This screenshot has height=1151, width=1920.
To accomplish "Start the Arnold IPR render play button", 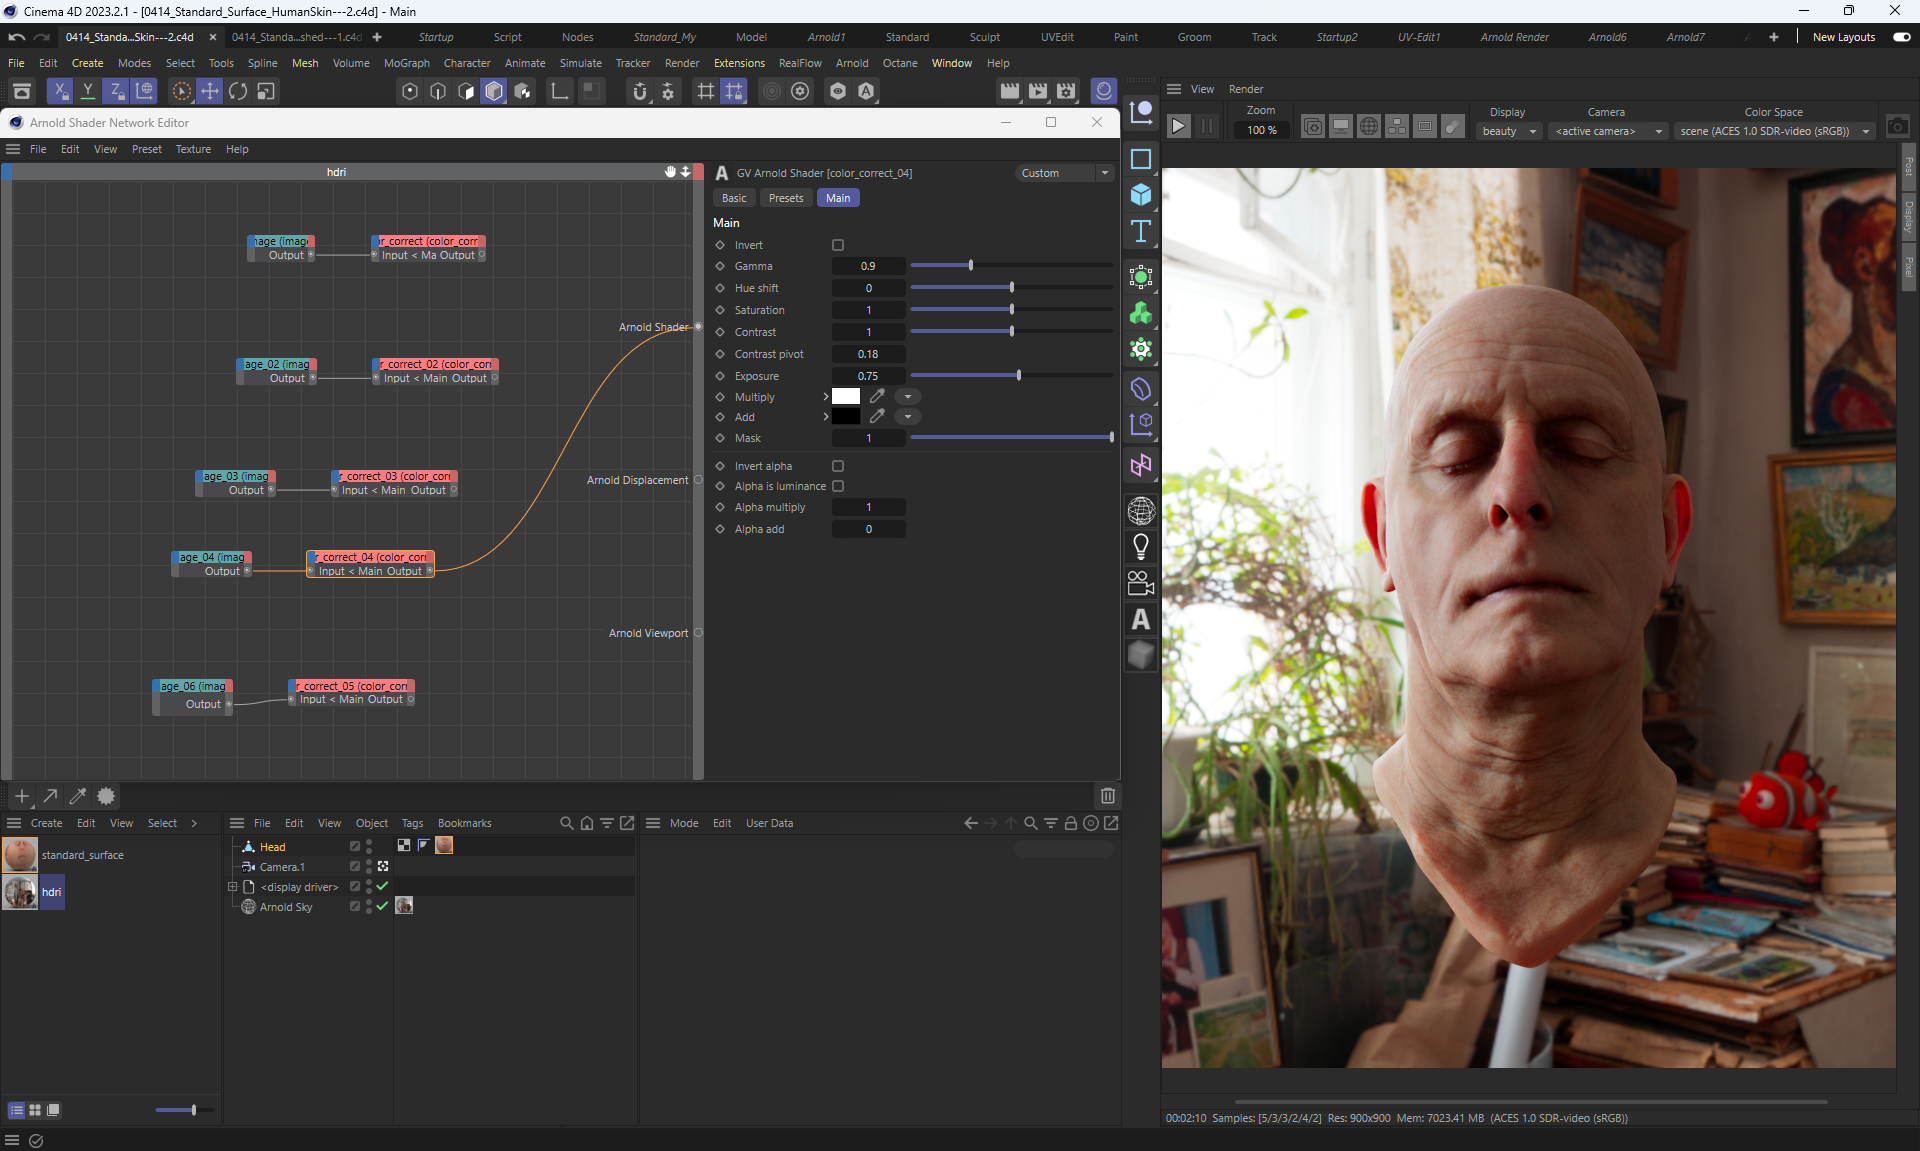I will coord(1179,126).
